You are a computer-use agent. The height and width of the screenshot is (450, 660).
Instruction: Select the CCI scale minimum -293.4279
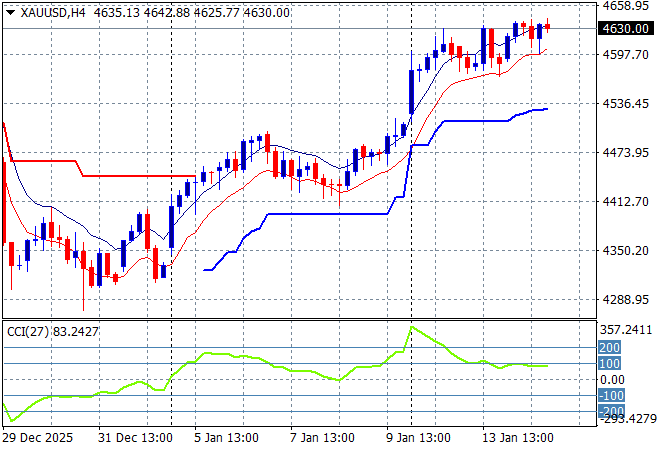(x=628, y=418)
